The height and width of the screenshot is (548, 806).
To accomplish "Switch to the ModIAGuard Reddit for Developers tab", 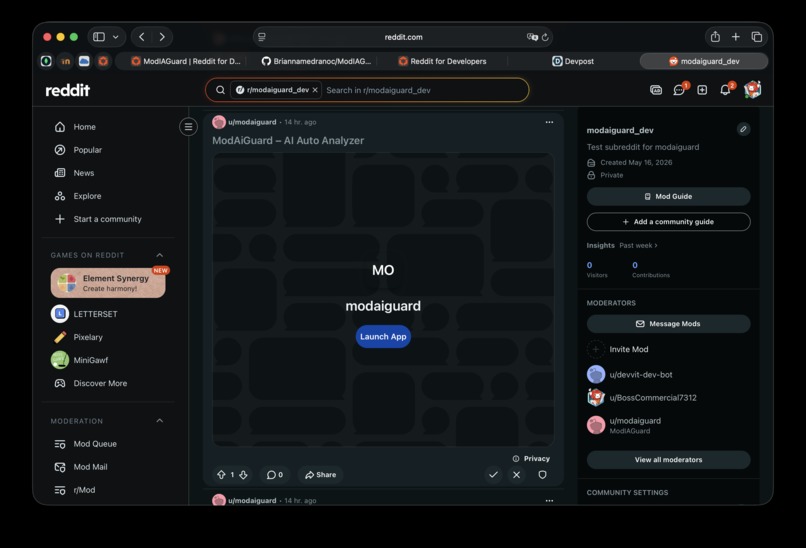I will point(186,61).
